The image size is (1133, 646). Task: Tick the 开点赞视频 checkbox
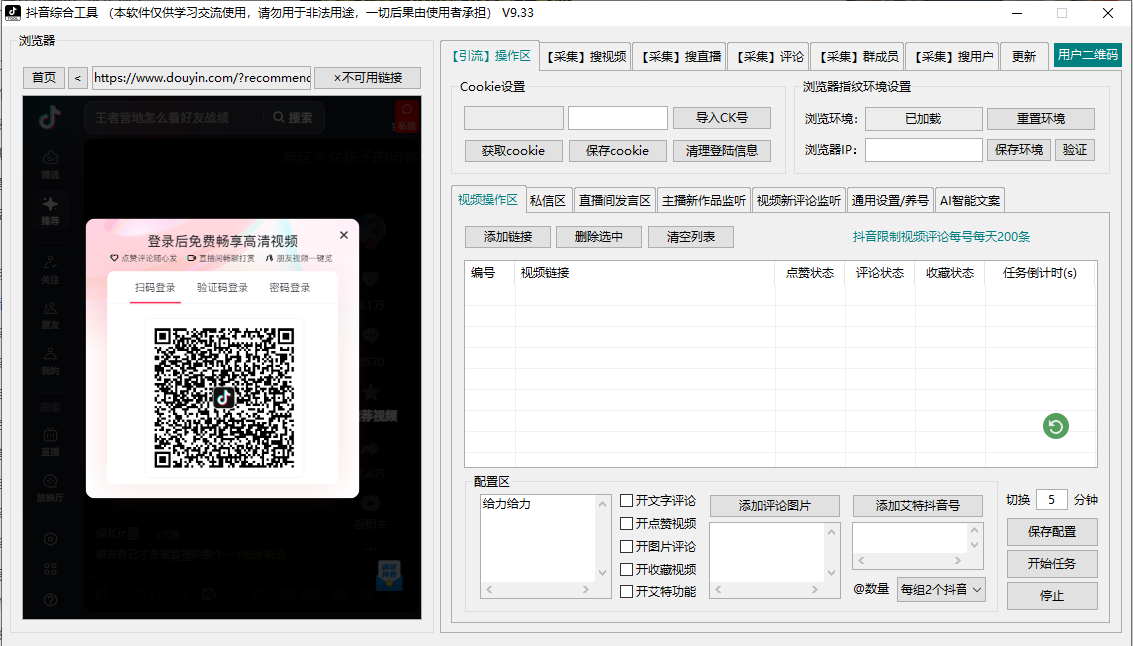click(626, 524)
